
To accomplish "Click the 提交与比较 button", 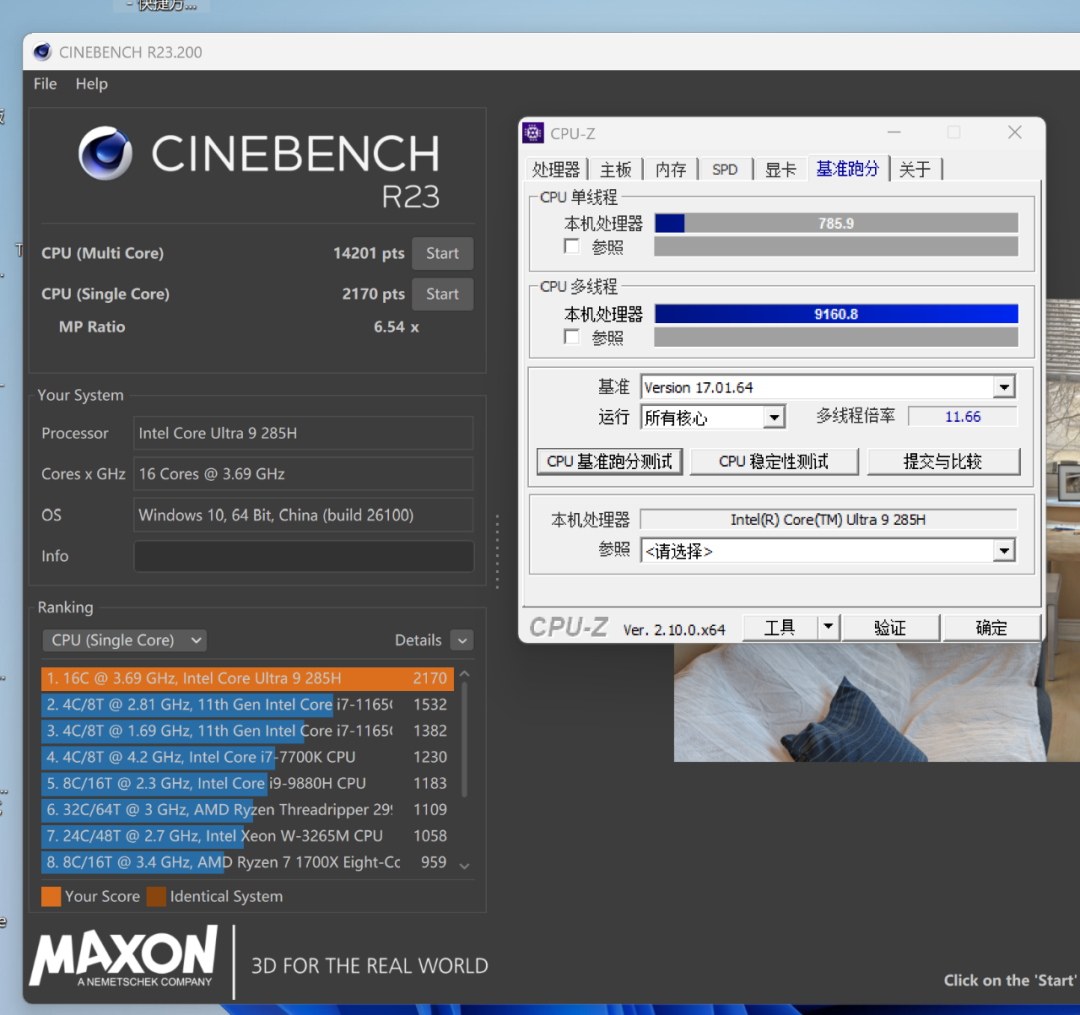I will point(943,461).
